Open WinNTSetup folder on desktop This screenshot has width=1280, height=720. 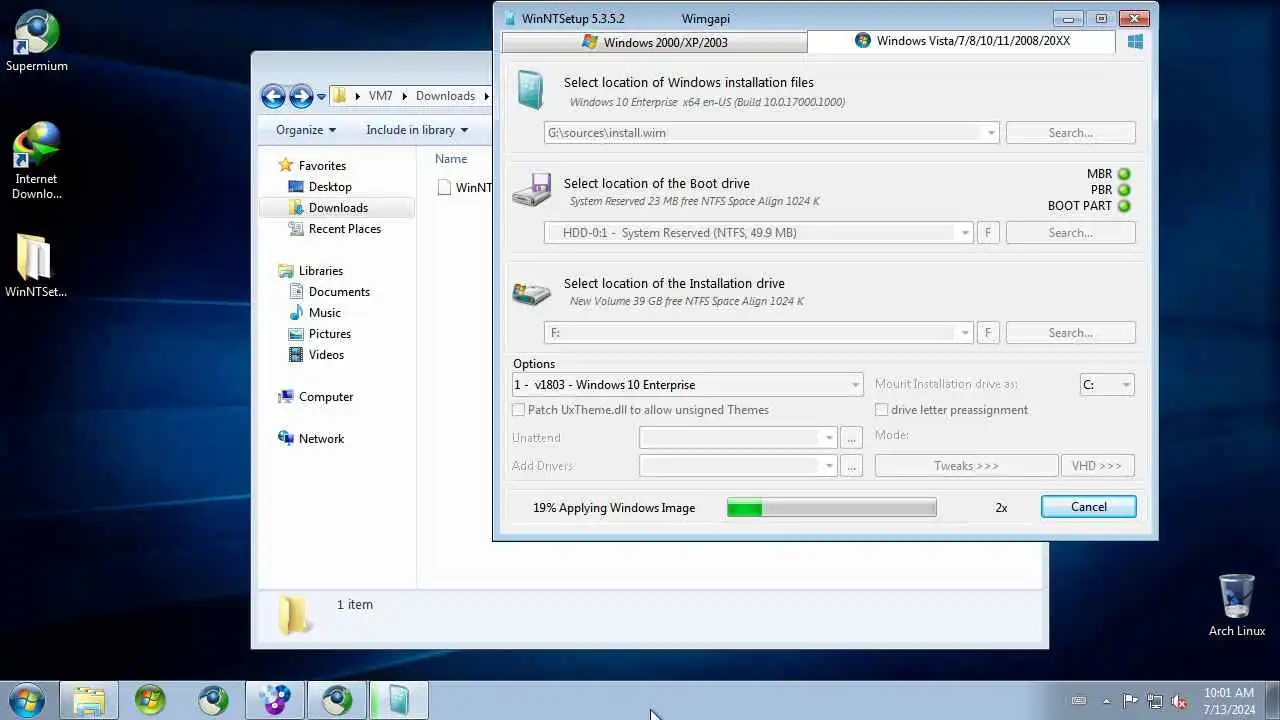point(36,266)
